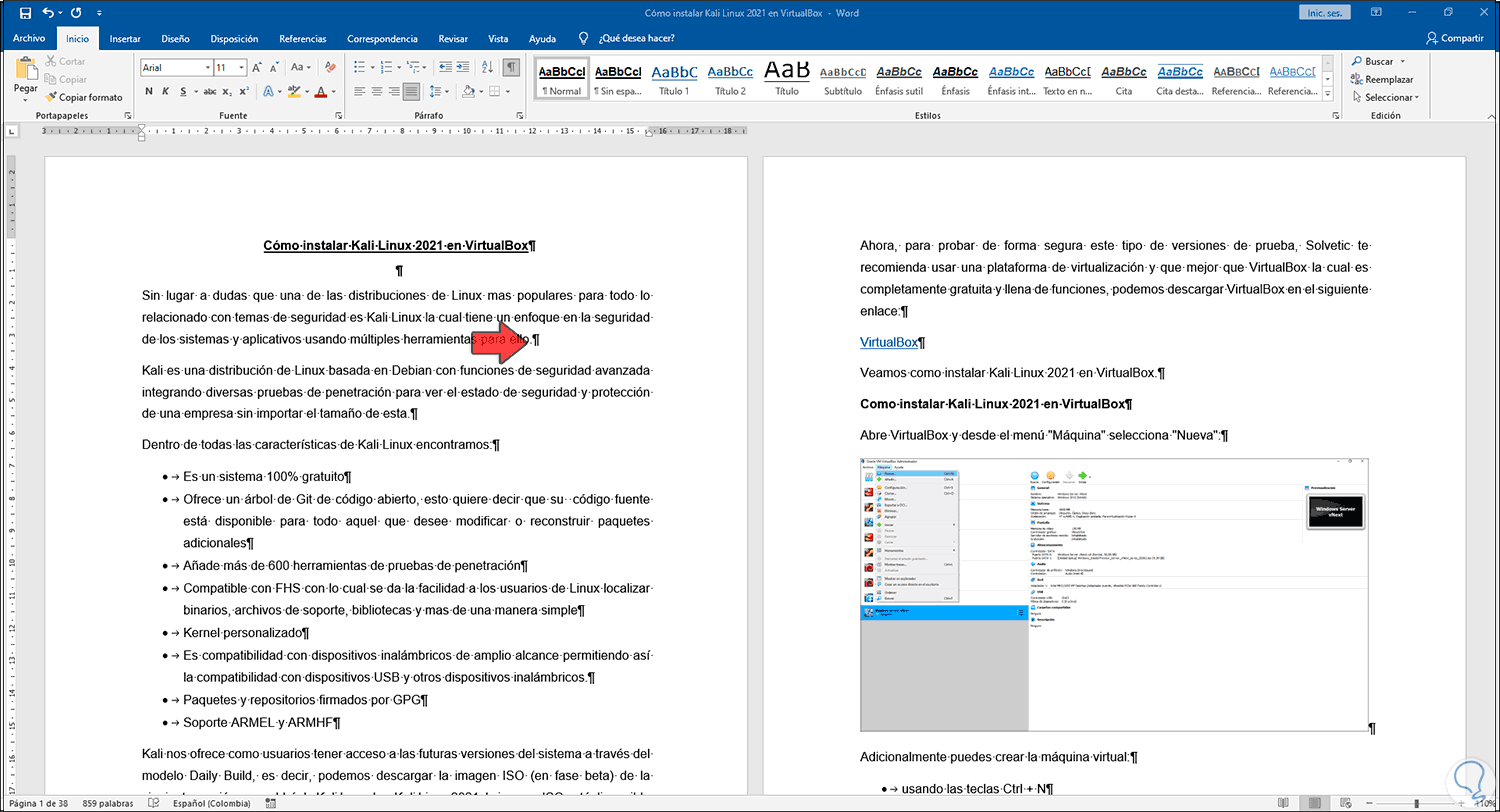Apply subscript formatting
This screenshot has height=812, width=1500.
click(x=227, y=91)
